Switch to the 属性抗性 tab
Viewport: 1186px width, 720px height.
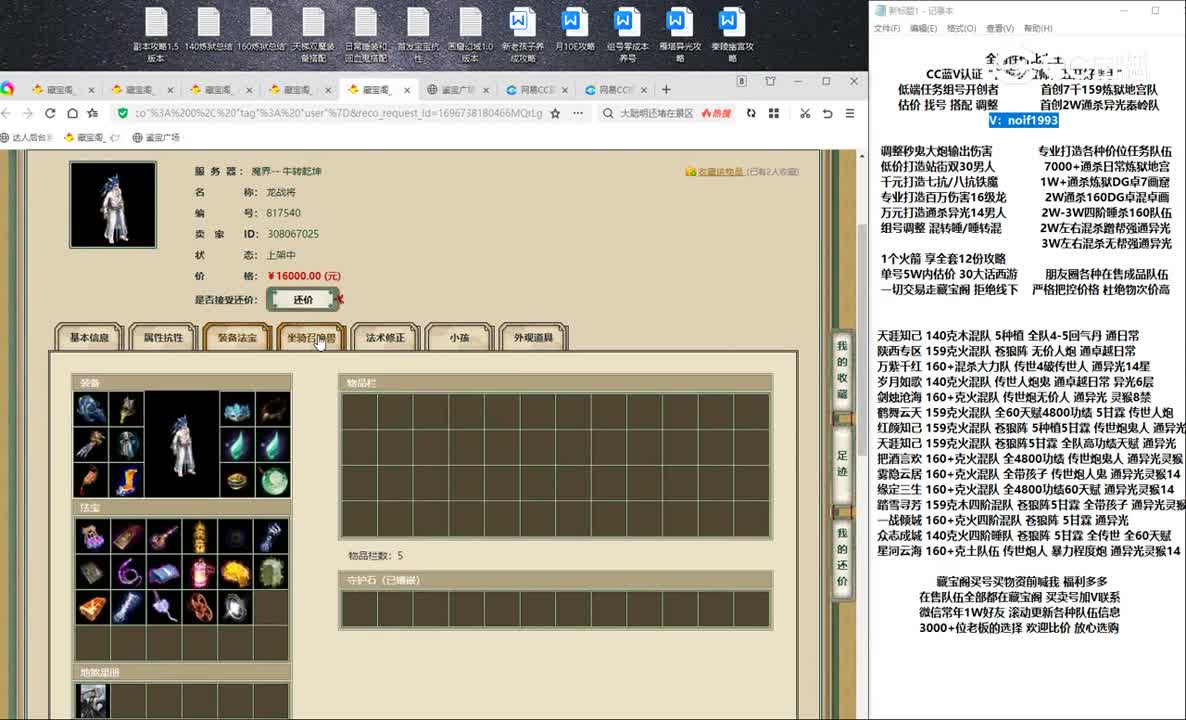163,337
